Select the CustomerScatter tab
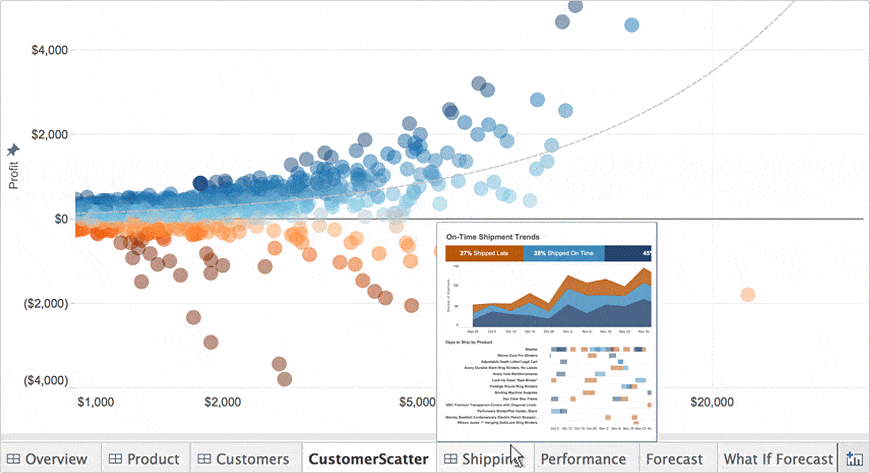The height and width of the screenshot is (473, 870). (368, 459)
